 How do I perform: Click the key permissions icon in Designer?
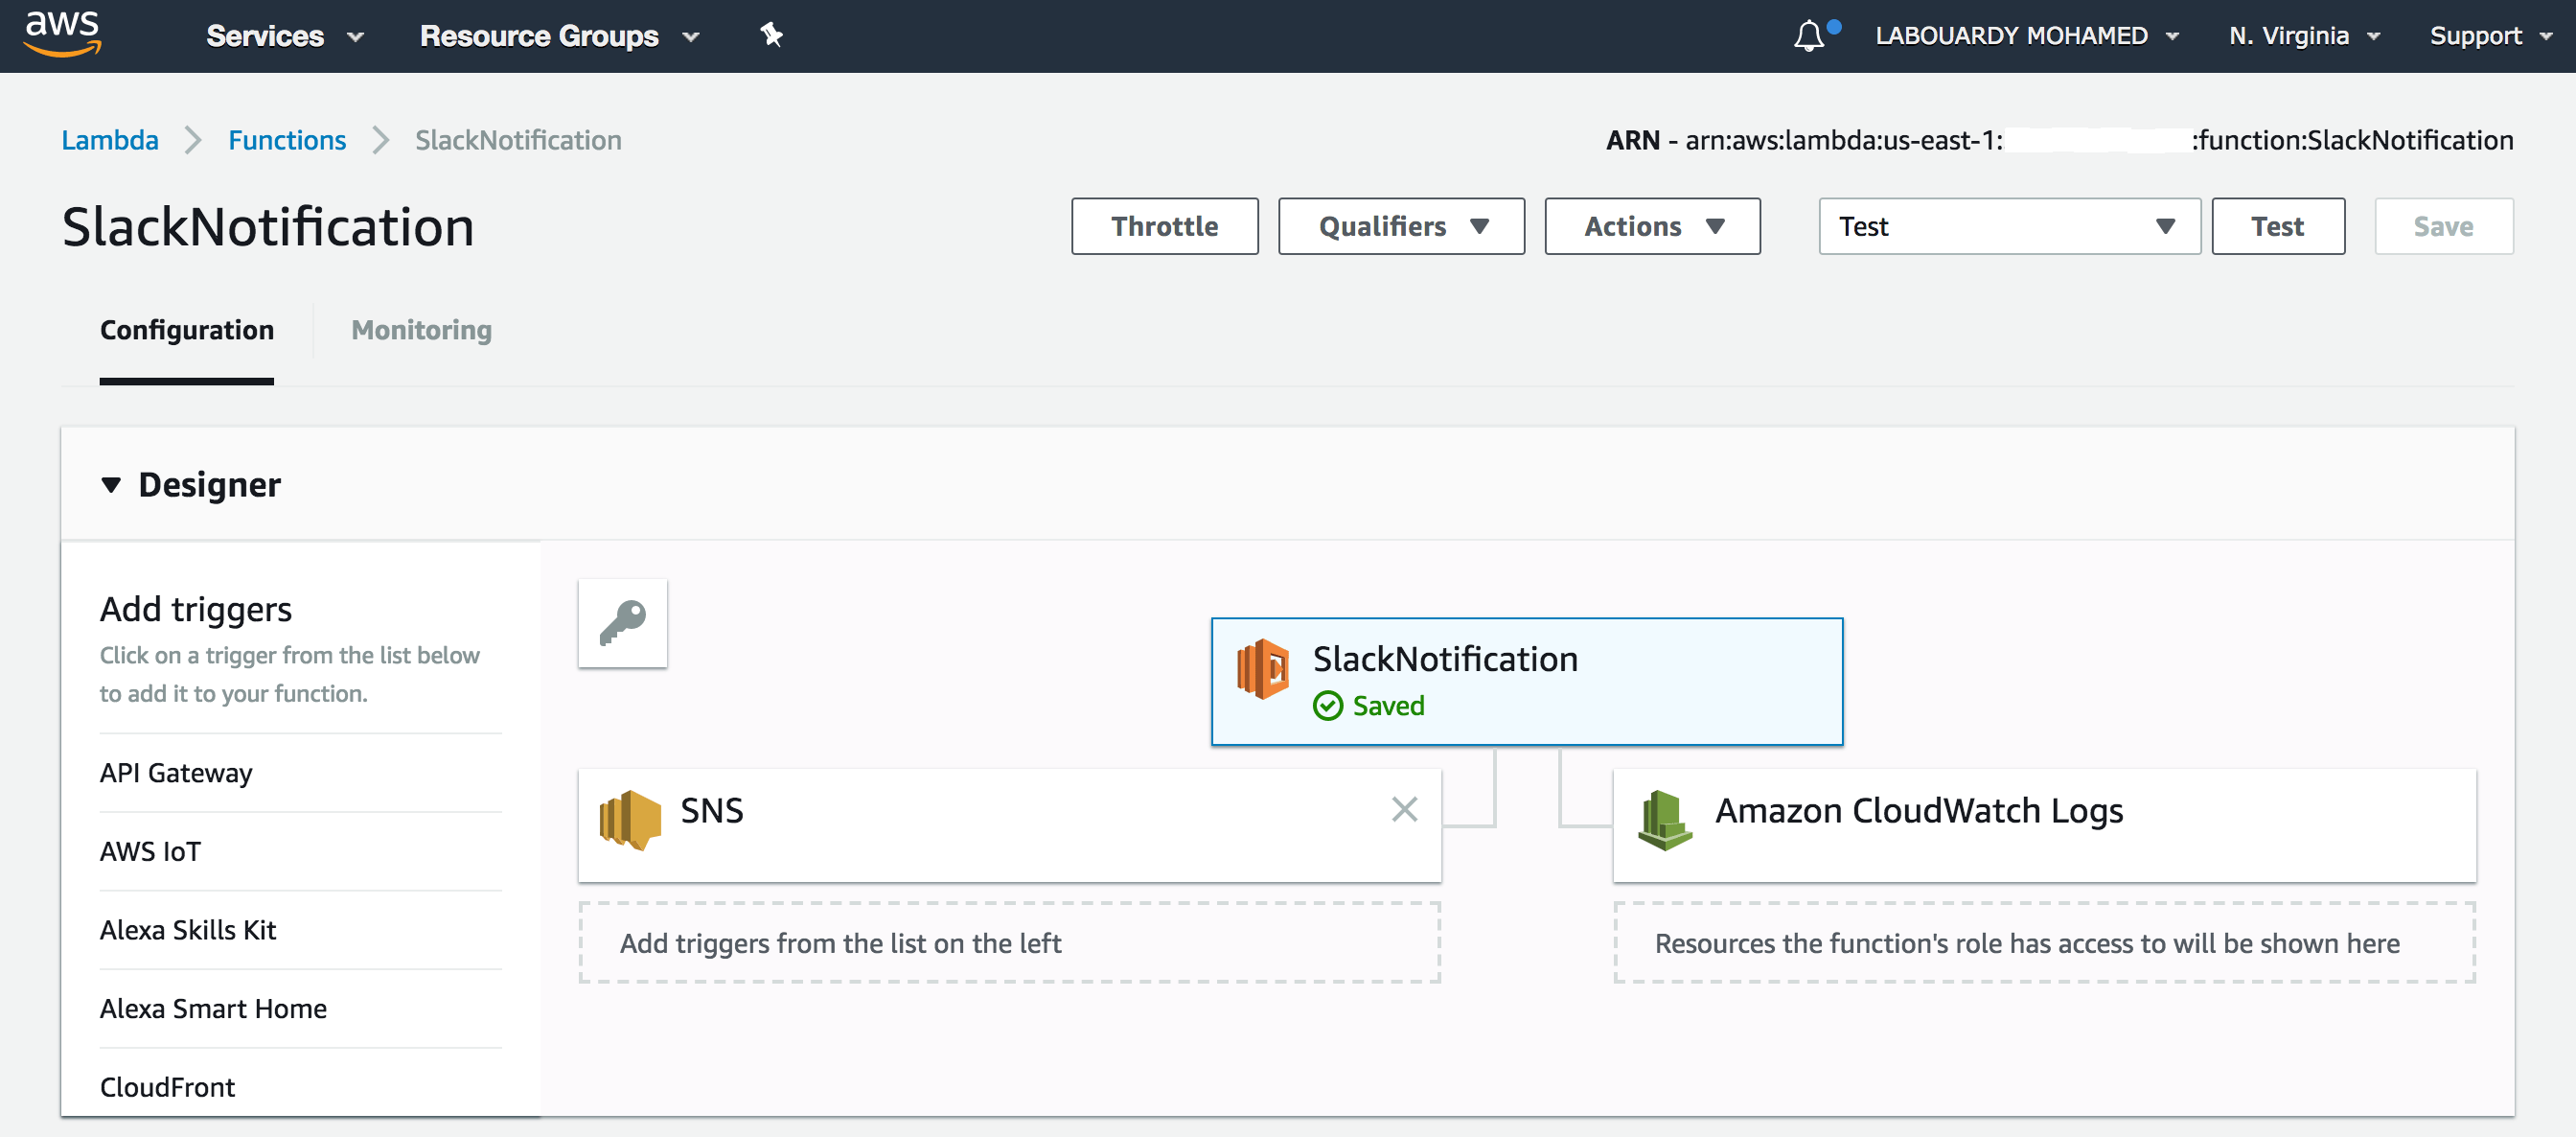(622, 623)
